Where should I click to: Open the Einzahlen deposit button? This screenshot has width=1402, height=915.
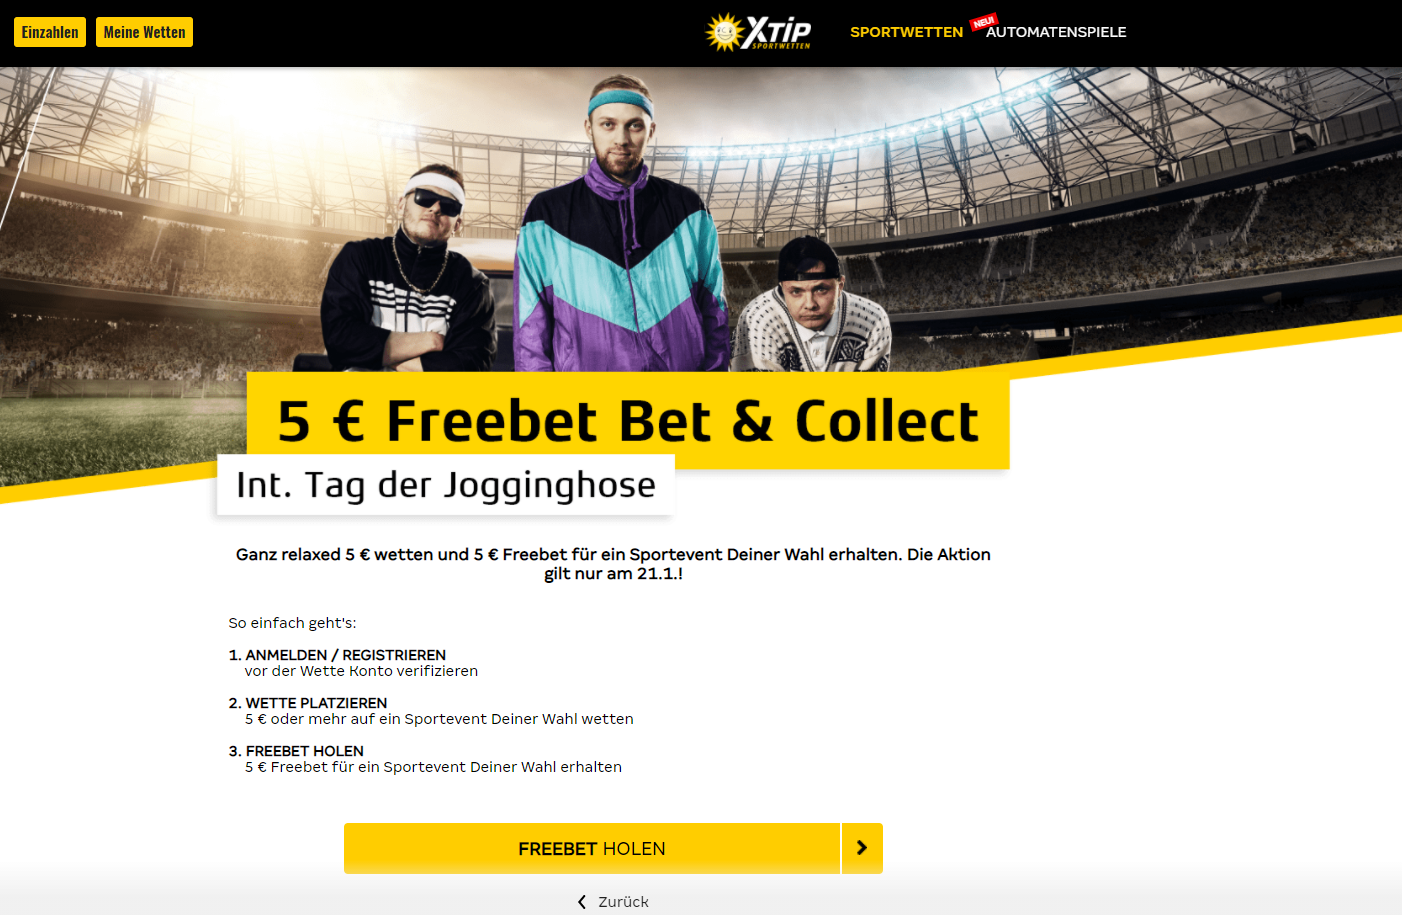[50, 32]
